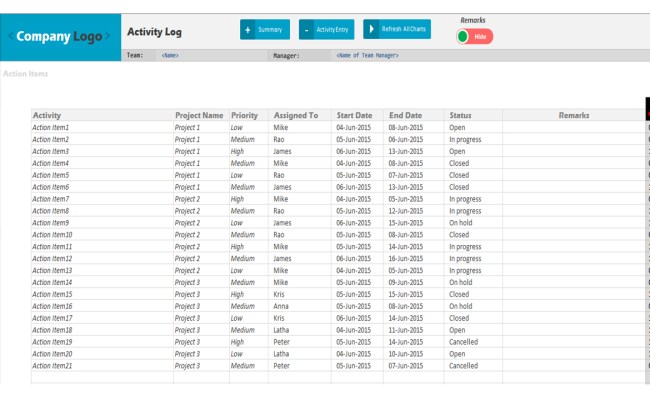
Task: Select cell Action Item20
Action: pyautogui.click(x=102, y=354)
